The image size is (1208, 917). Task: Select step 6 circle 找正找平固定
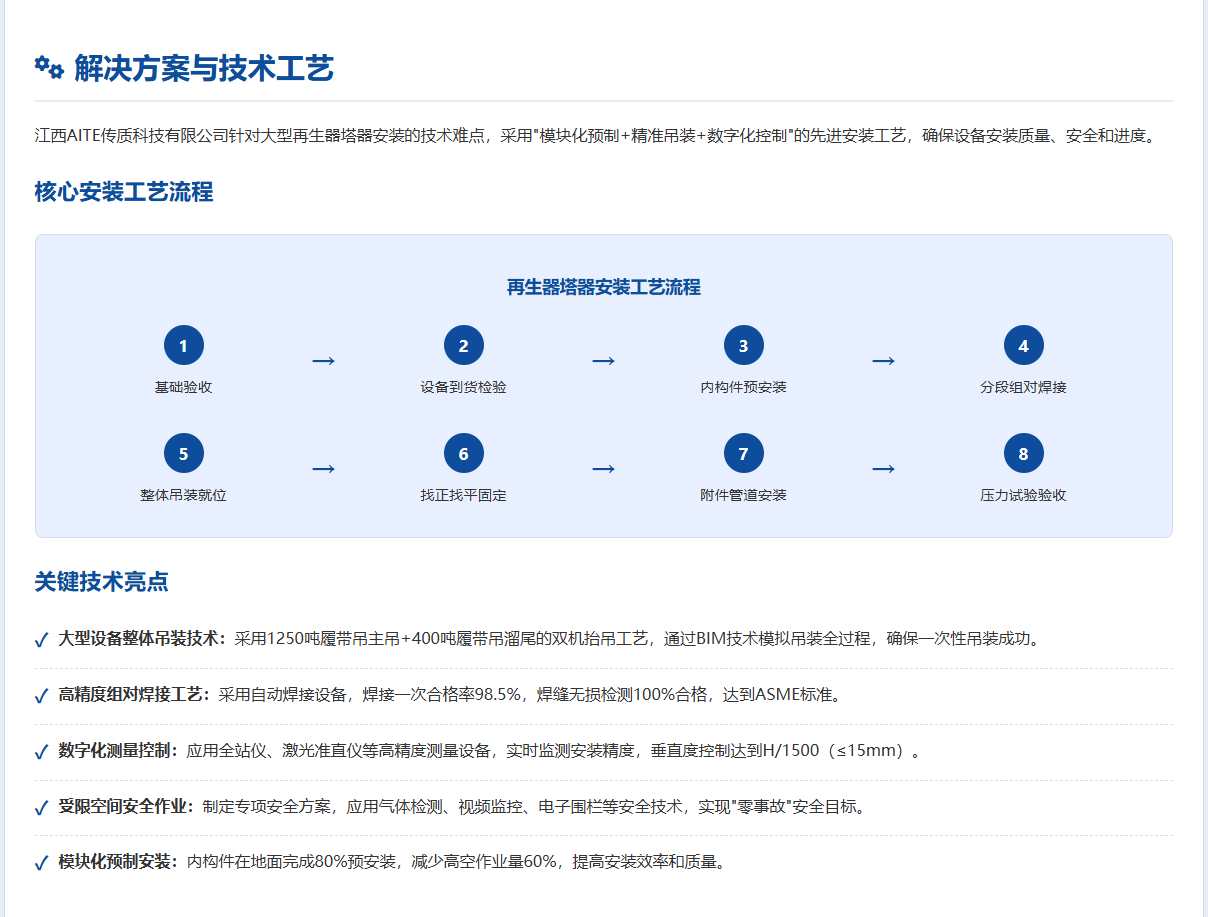pos(463,454)
